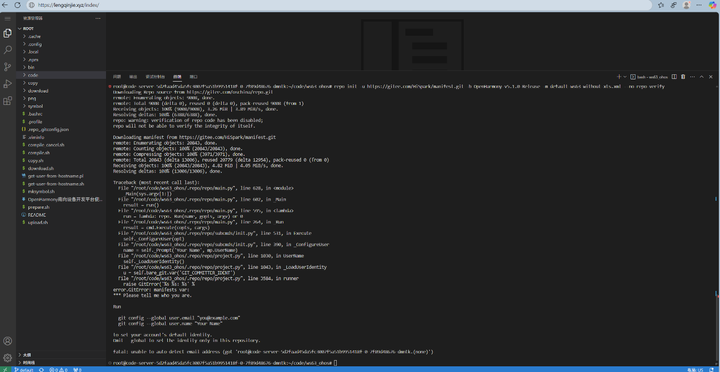
Task: Open the OpenHarmony document file
Action: click(62, 199)
